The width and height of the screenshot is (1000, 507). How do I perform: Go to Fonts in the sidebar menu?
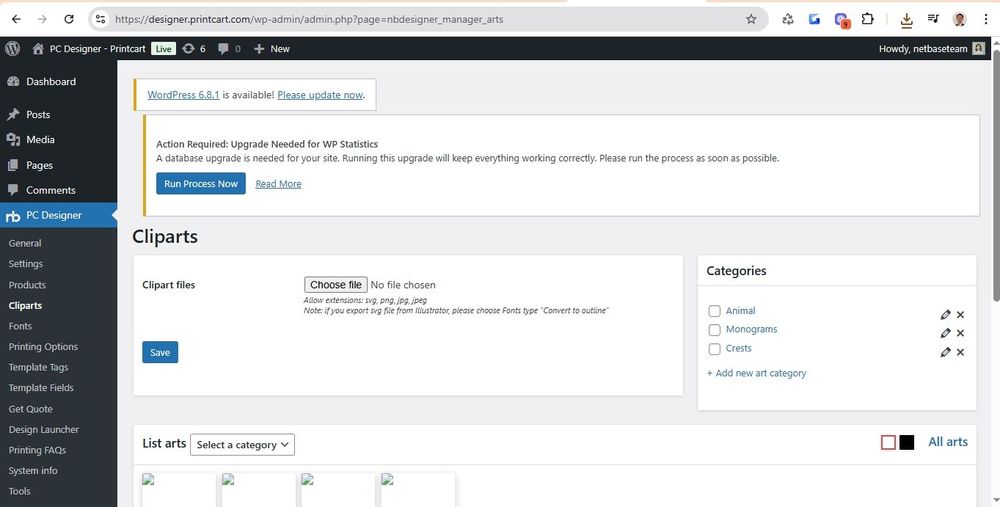pyautogui.click(x=20, y=326)
